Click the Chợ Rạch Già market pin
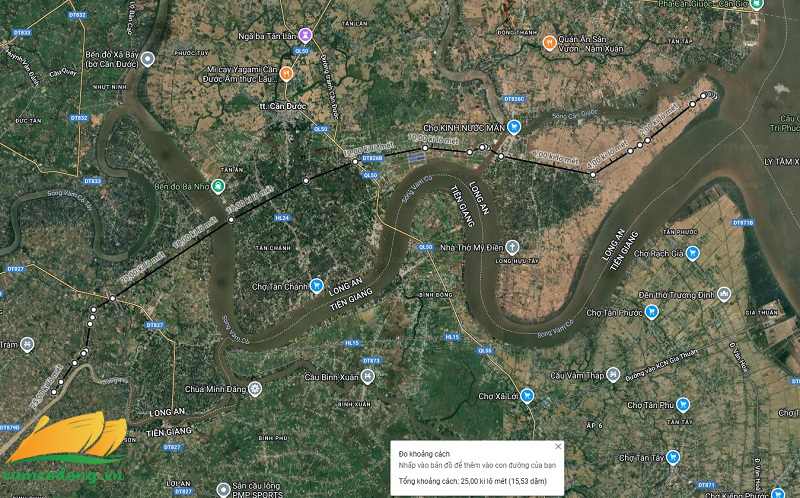The height and width of the screenshot is (498, 800). 692,253
